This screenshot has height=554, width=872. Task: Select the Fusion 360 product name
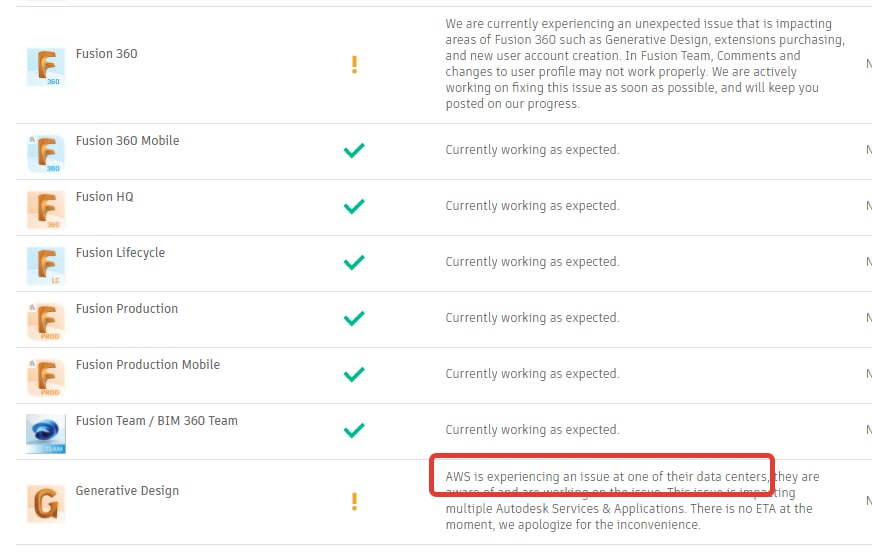[x=107, y=54]
